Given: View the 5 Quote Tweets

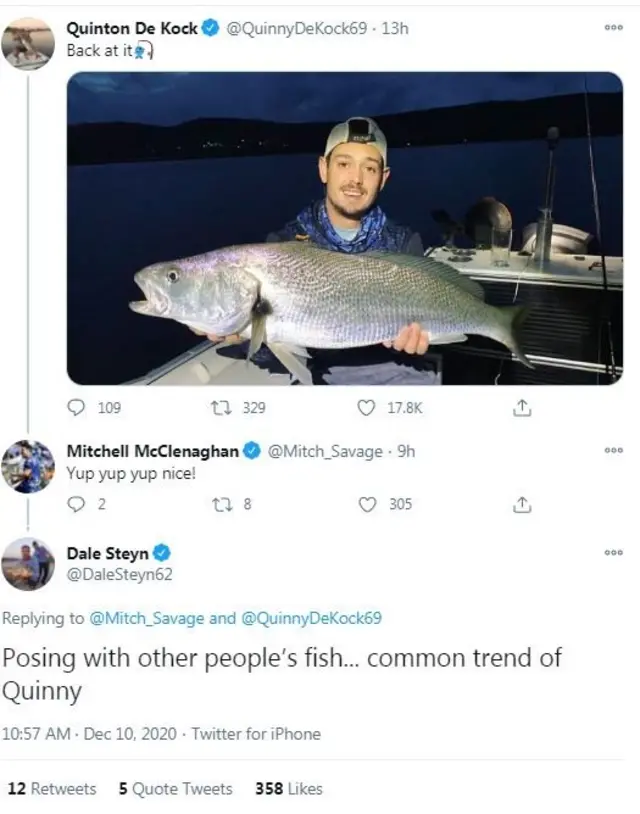Looking at the screenshot, I should pyautogui.click(x=175, y=789).
